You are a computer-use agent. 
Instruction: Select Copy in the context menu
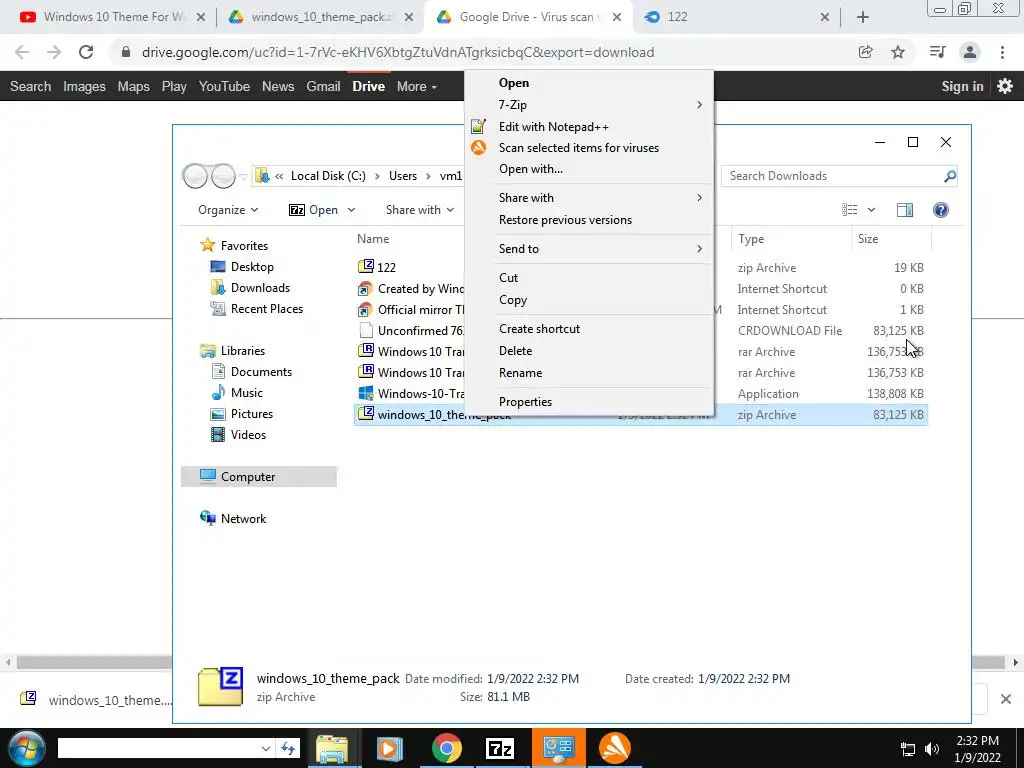pyautogui.click(x=513, y=300)
